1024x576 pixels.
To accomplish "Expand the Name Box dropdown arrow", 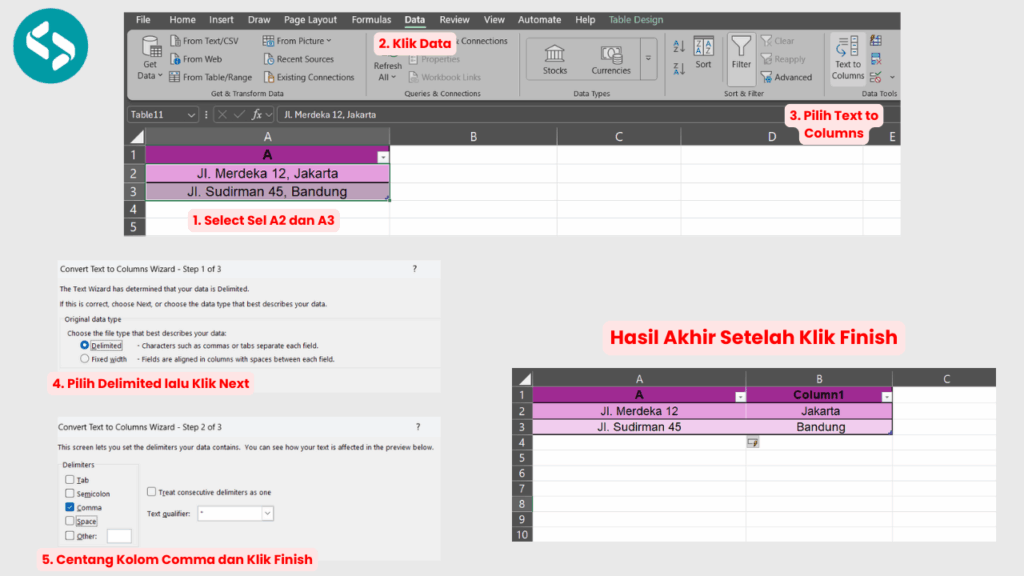I will 191,115.
